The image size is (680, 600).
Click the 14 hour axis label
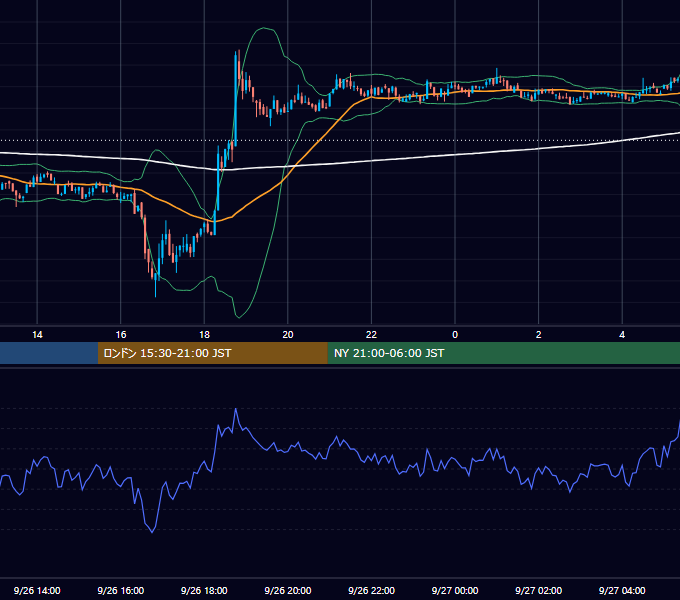(x=37, y=335)
